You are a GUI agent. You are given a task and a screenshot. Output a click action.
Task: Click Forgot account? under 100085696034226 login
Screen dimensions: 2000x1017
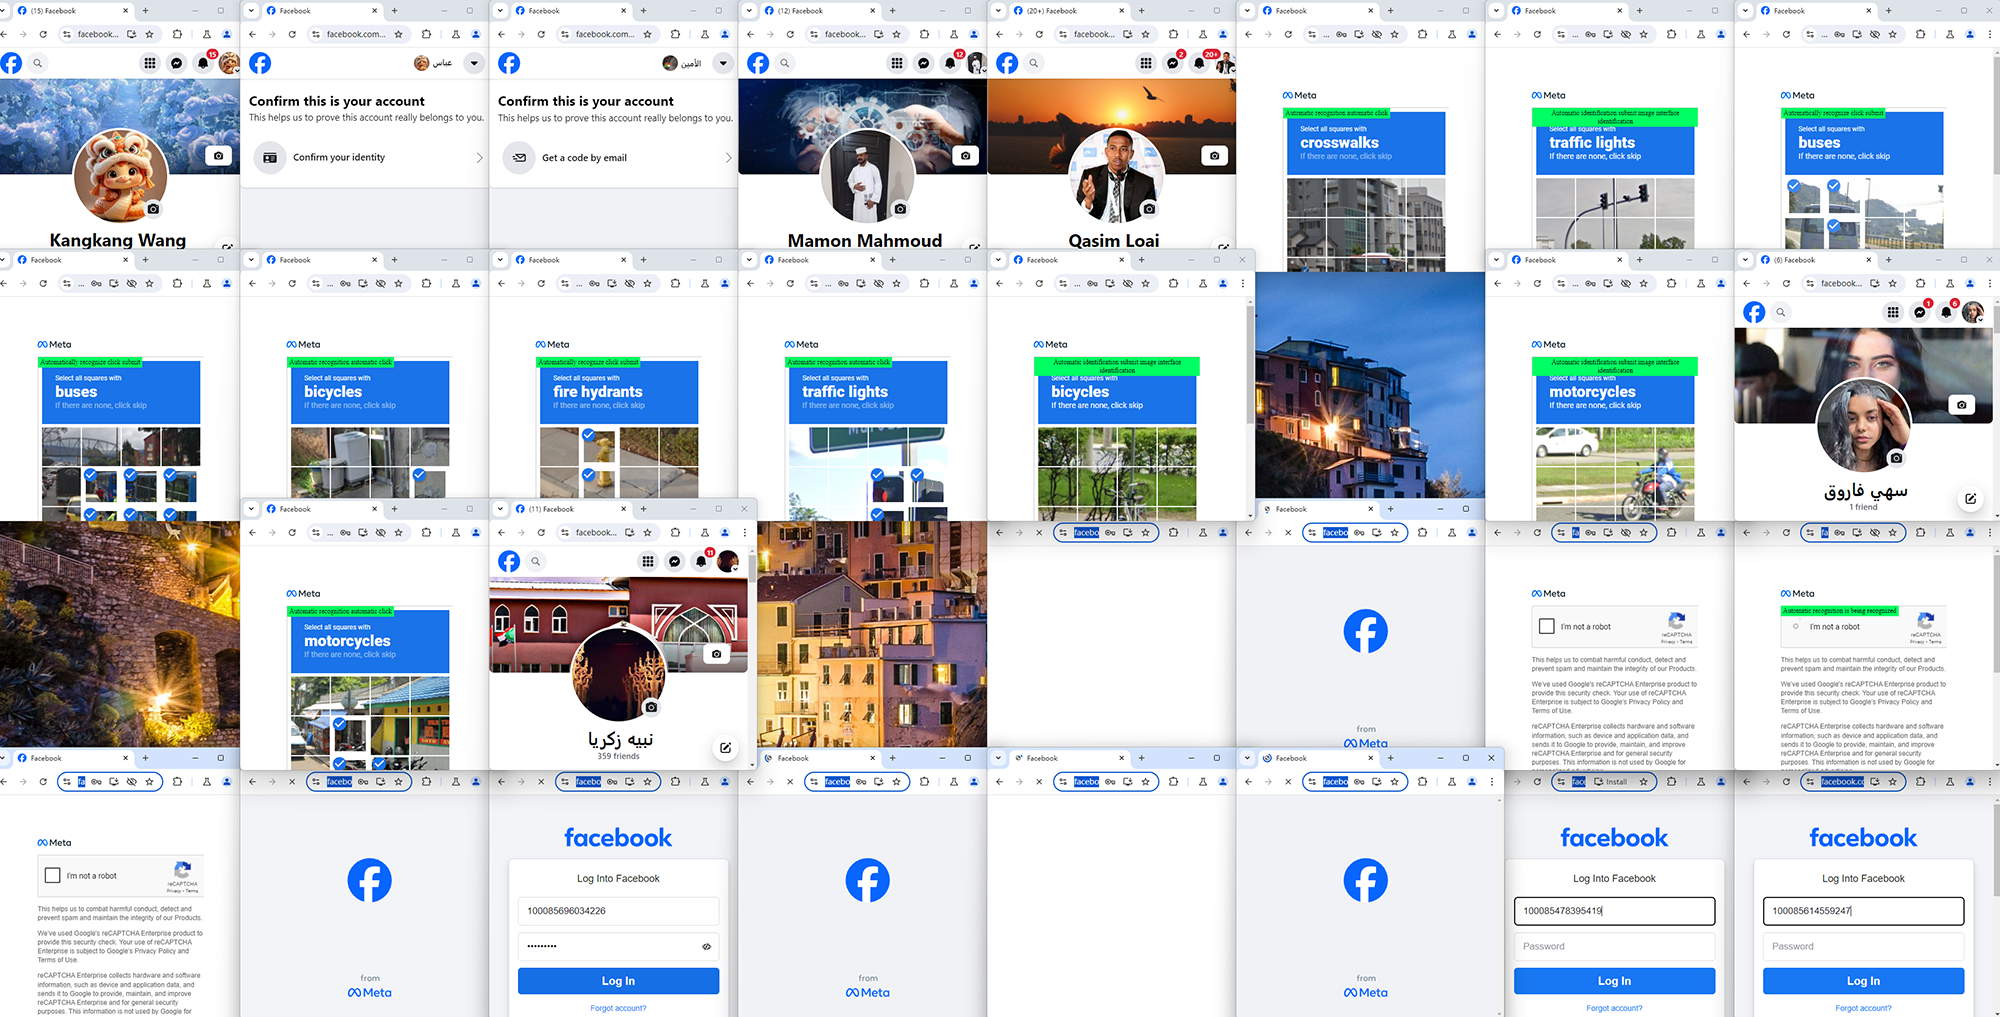(x=618, y=1008)
